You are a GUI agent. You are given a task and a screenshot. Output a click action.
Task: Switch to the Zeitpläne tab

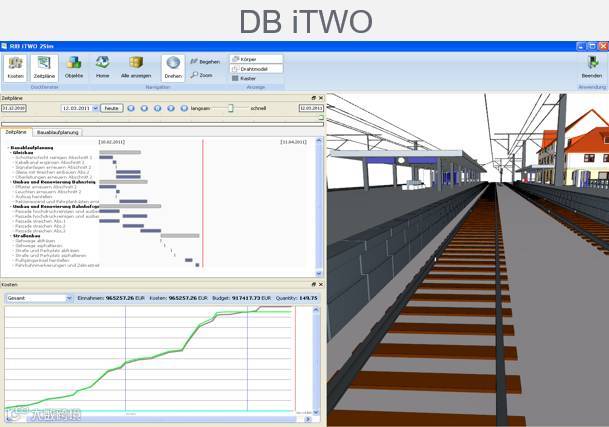pos(16,132)
